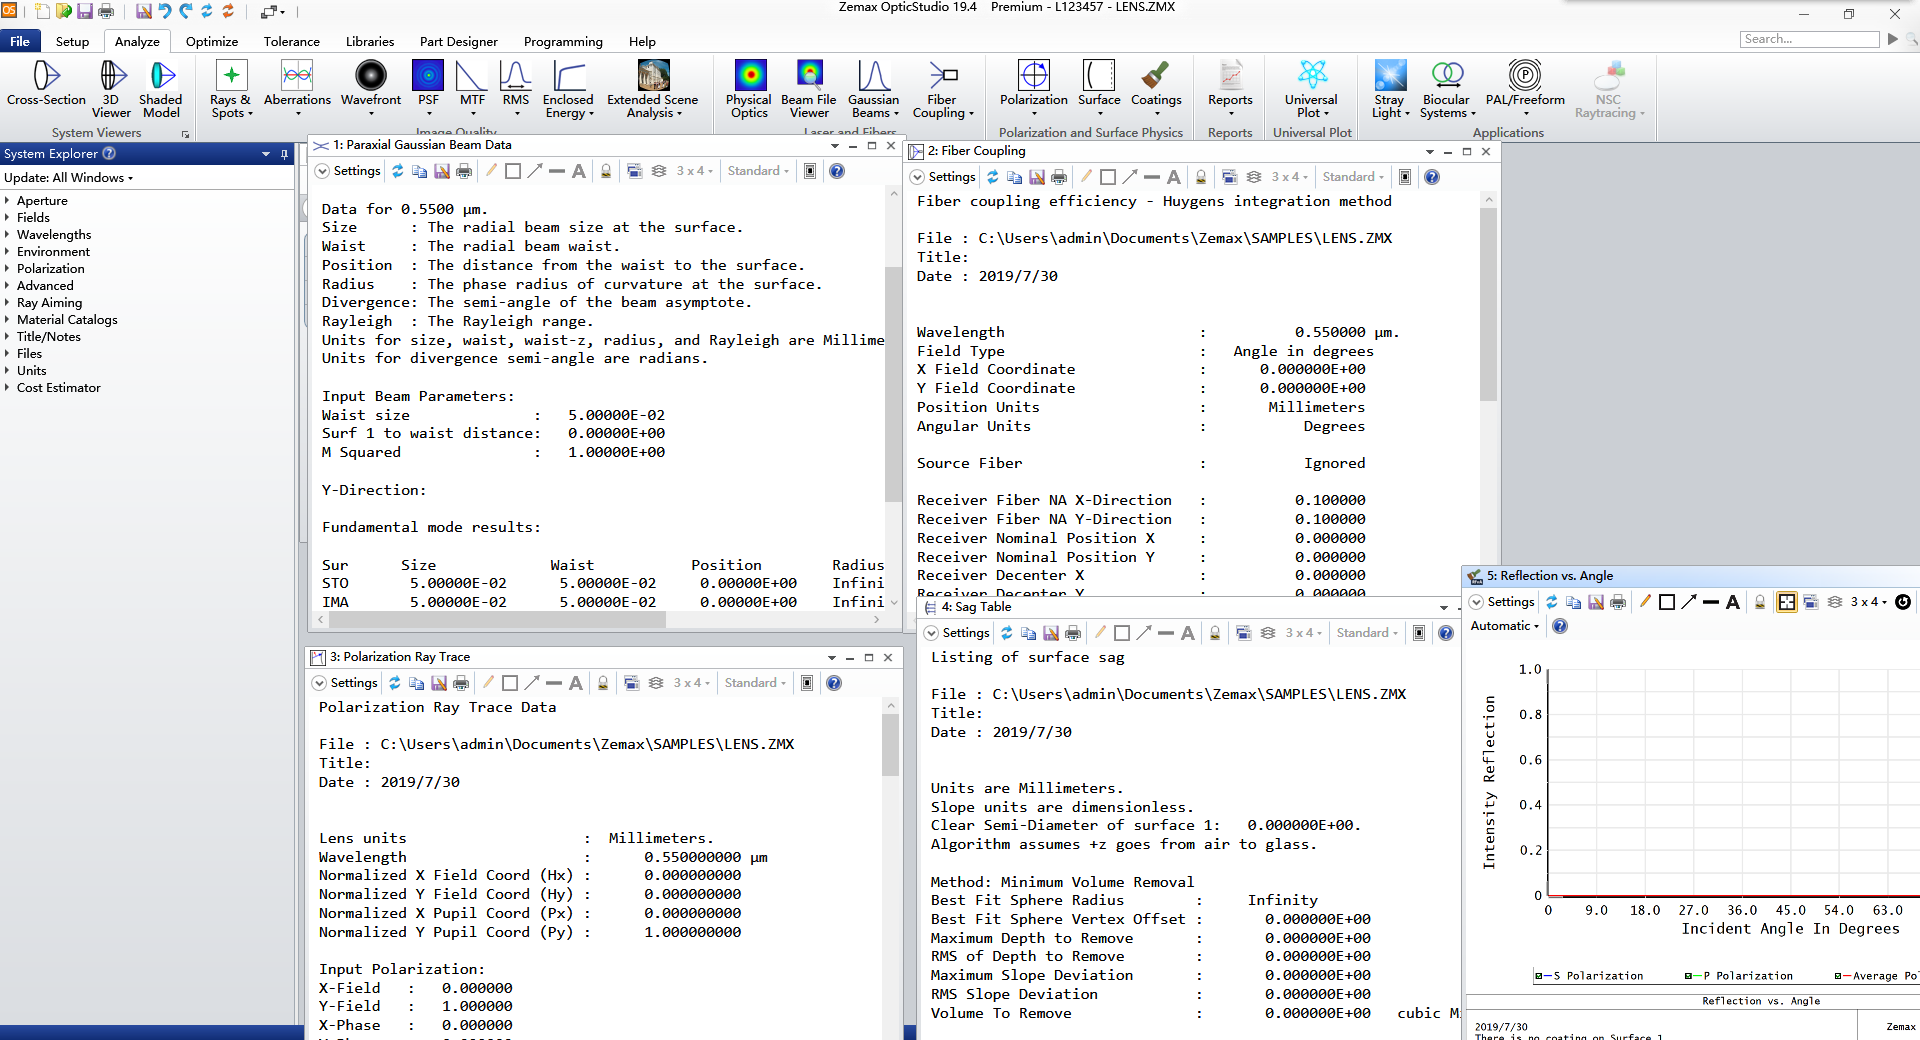Open help for the Fiber Coupling window

[x=1432, y=177]
